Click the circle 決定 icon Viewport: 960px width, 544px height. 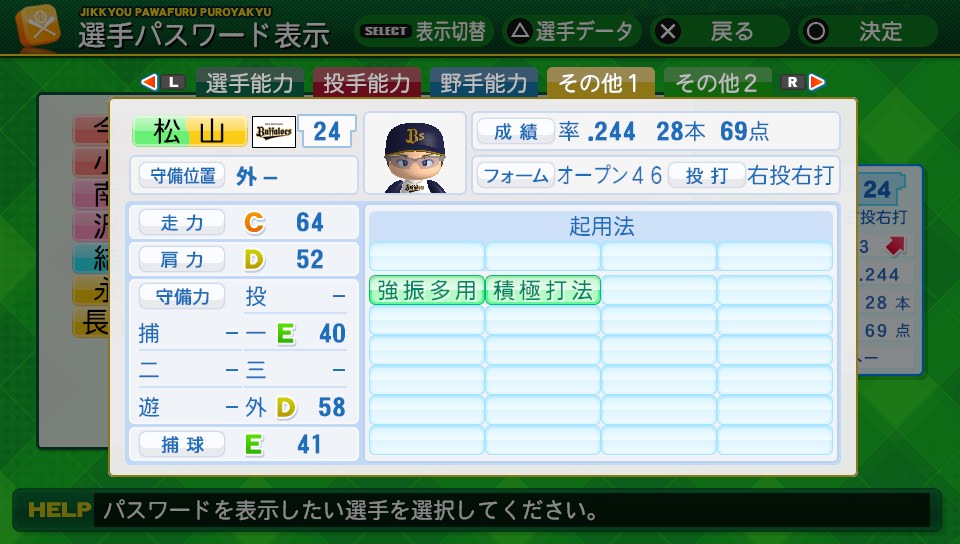816,31
